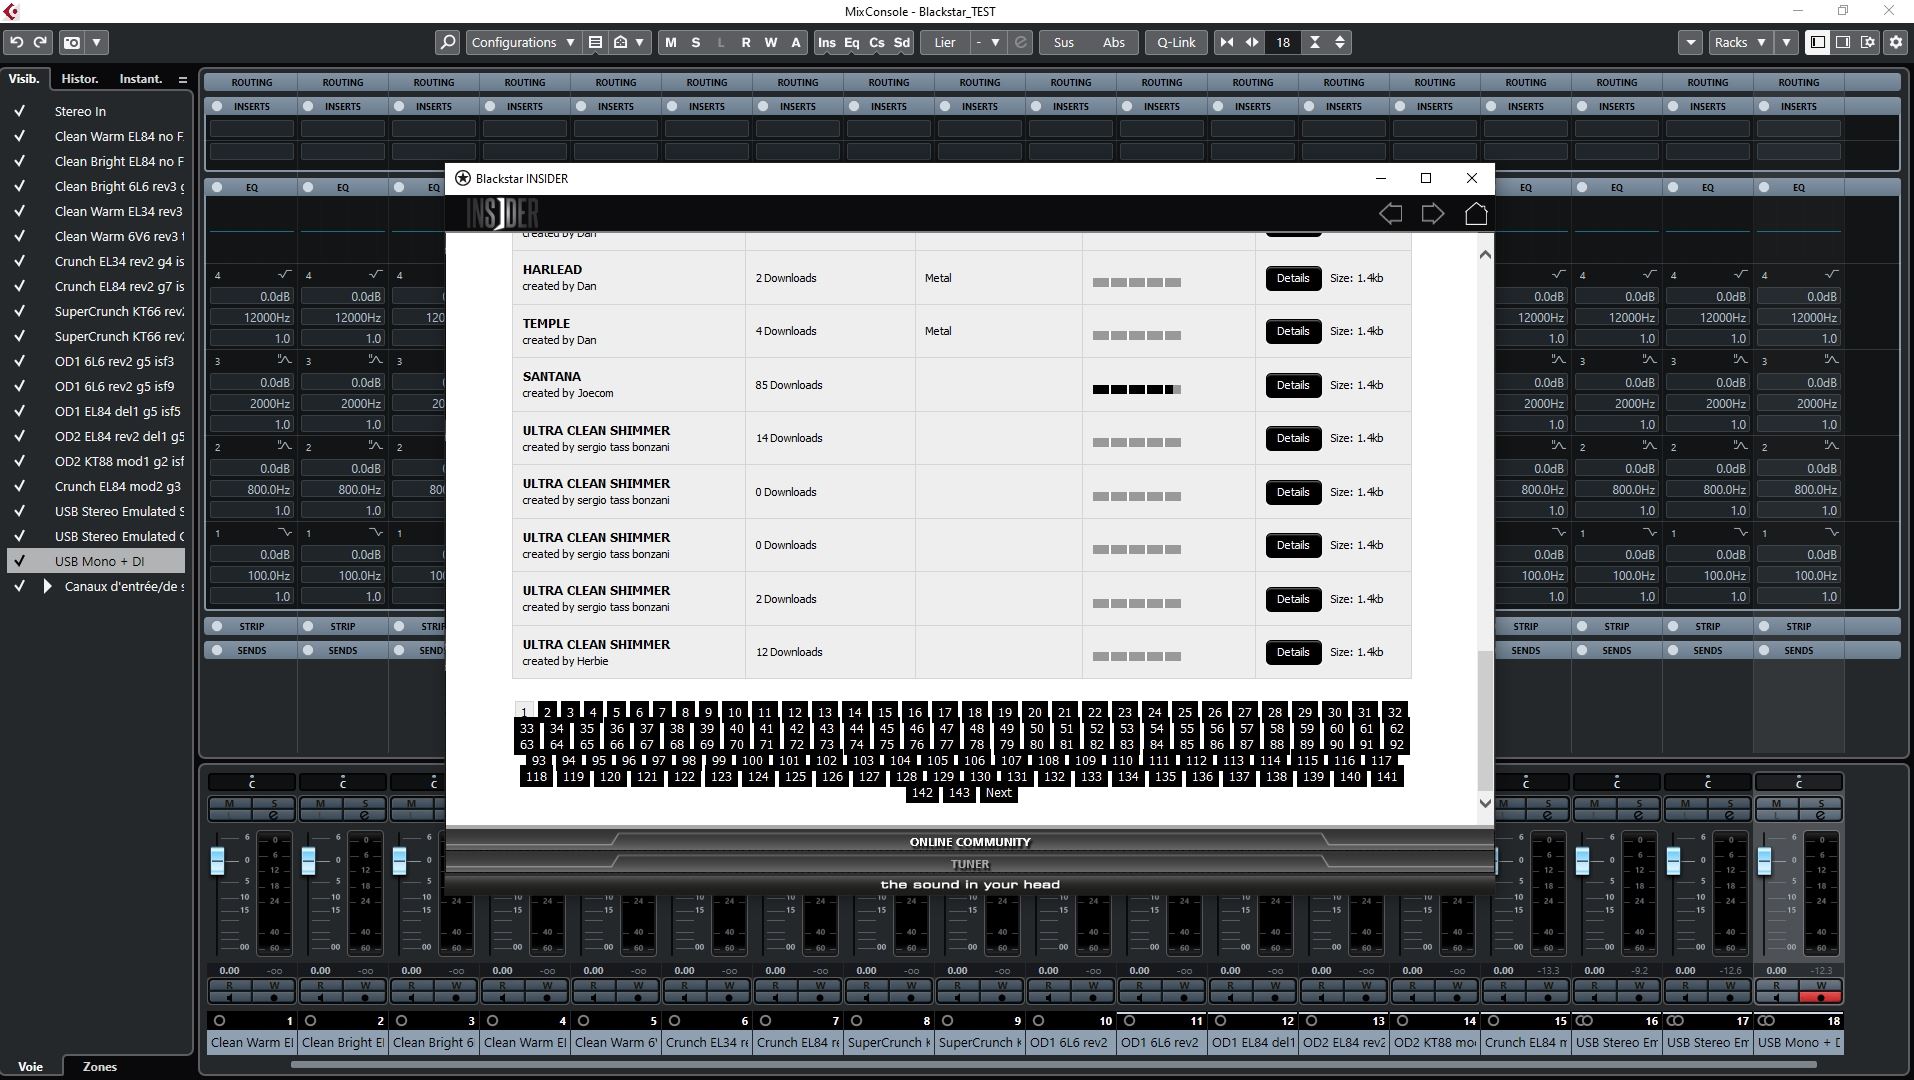Click the edit 'e' button on channel 1
Viewport: 1914px width, 1080px height.
click(273, 815)
